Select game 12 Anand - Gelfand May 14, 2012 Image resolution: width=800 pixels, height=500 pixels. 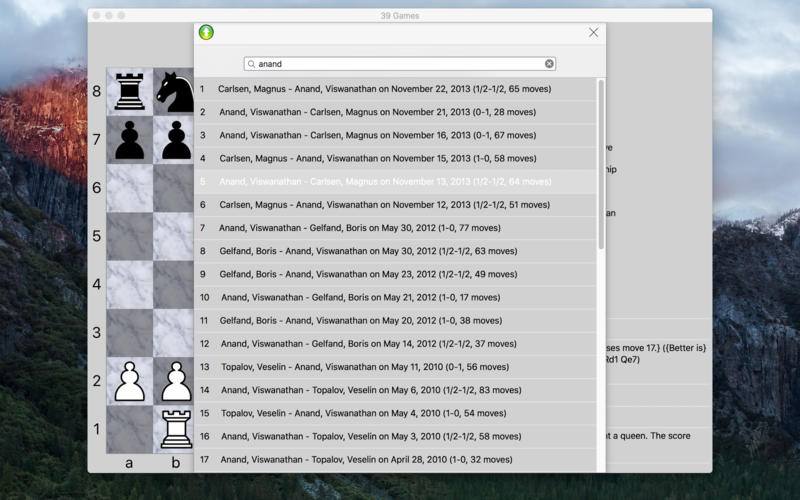395,344
